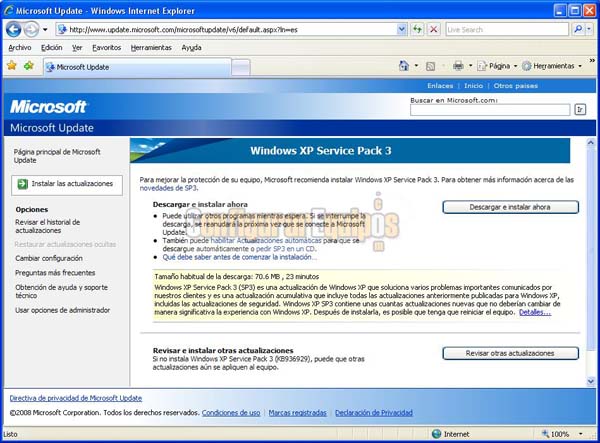This screenshot has height=443, width=600.
Task: Click the Marcas registradas link
Action: [297, 412]
